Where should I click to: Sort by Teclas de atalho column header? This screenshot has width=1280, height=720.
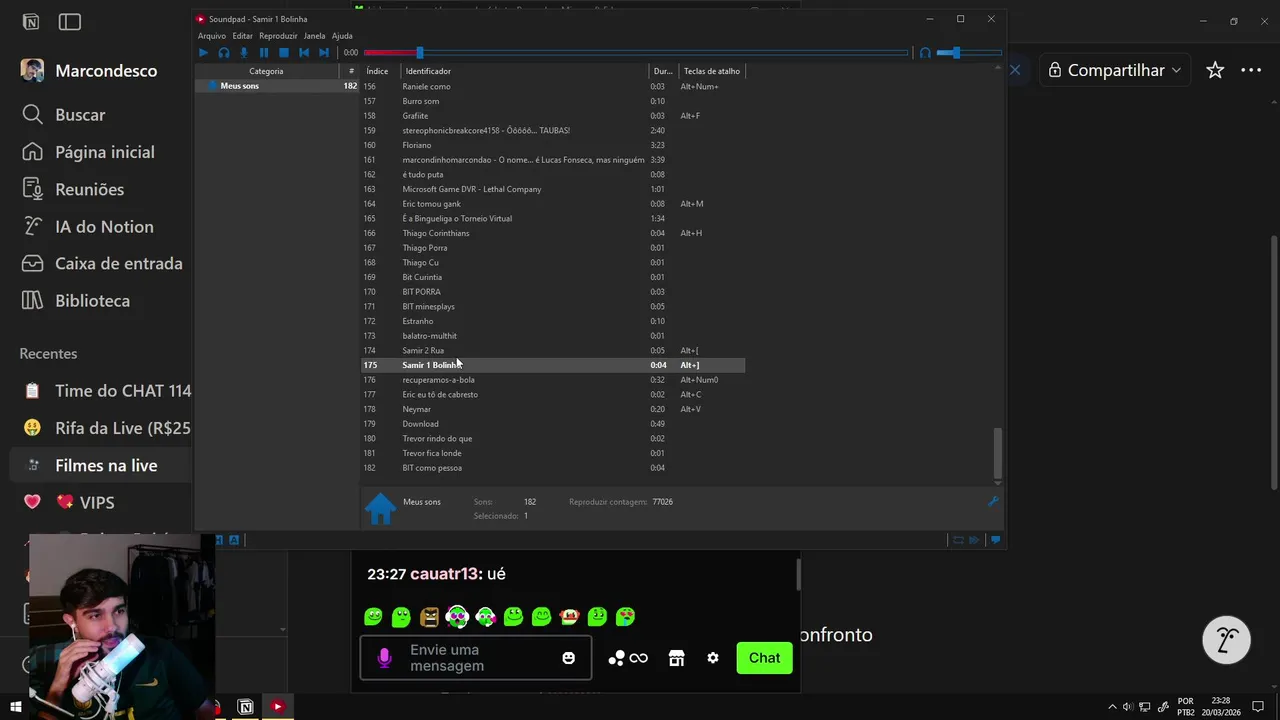click(712, 71)
